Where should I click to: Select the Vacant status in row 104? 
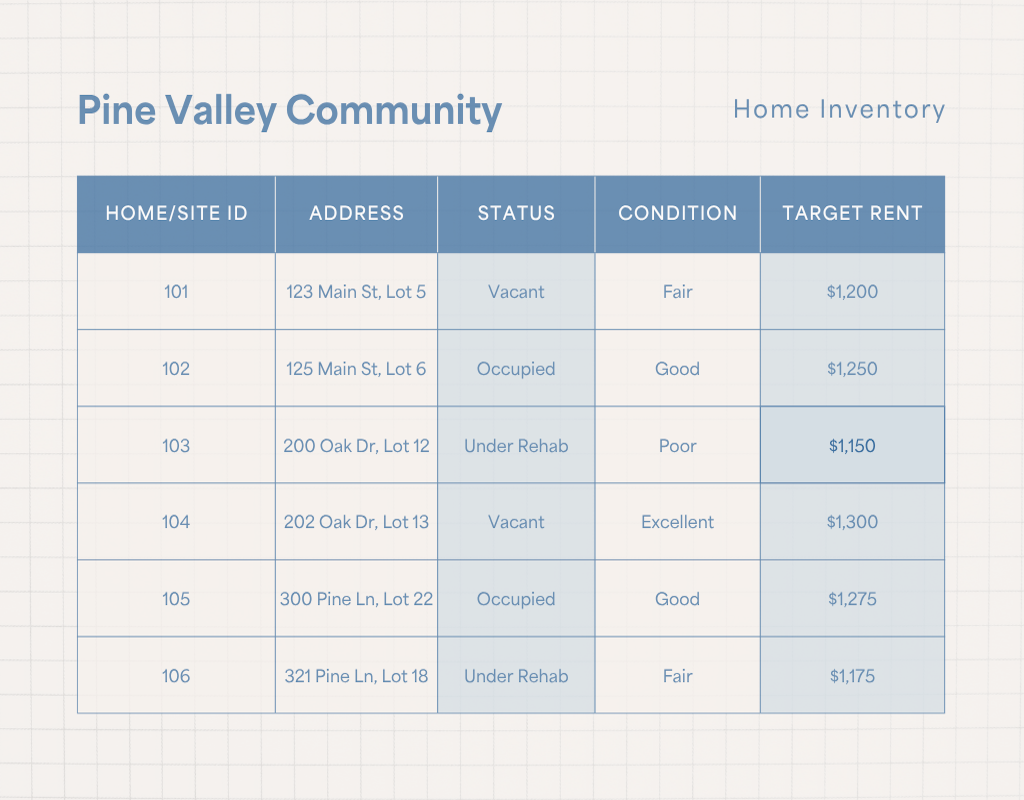coord(516,522)
